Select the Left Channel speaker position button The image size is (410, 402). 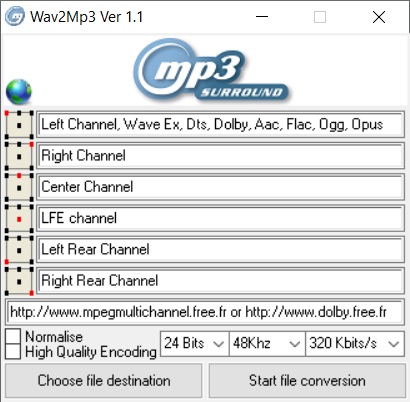pos(19,125)
